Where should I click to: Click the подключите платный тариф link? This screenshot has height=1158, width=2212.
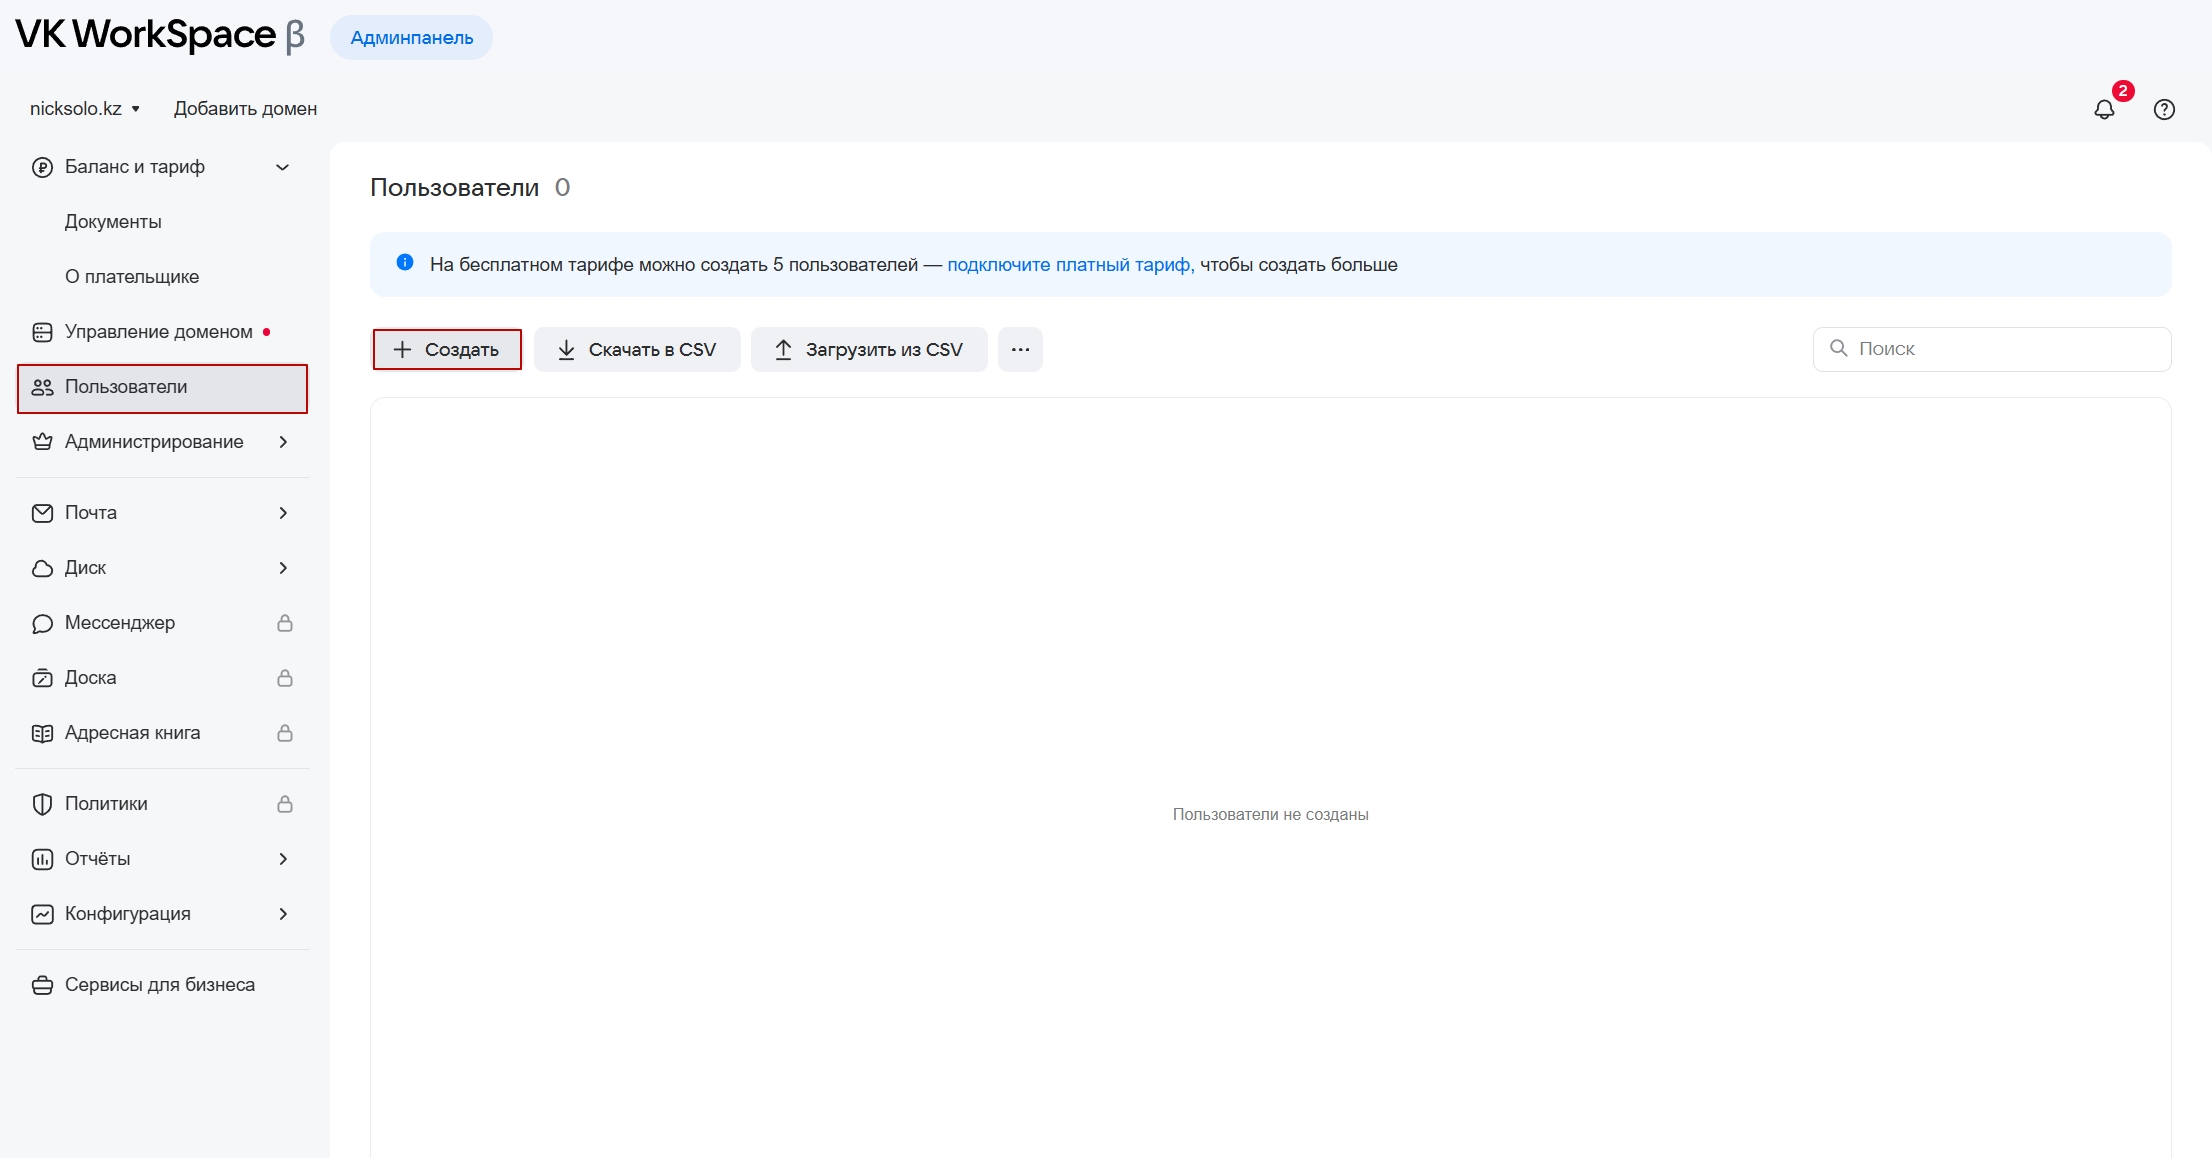click(x=1070, y=265)
